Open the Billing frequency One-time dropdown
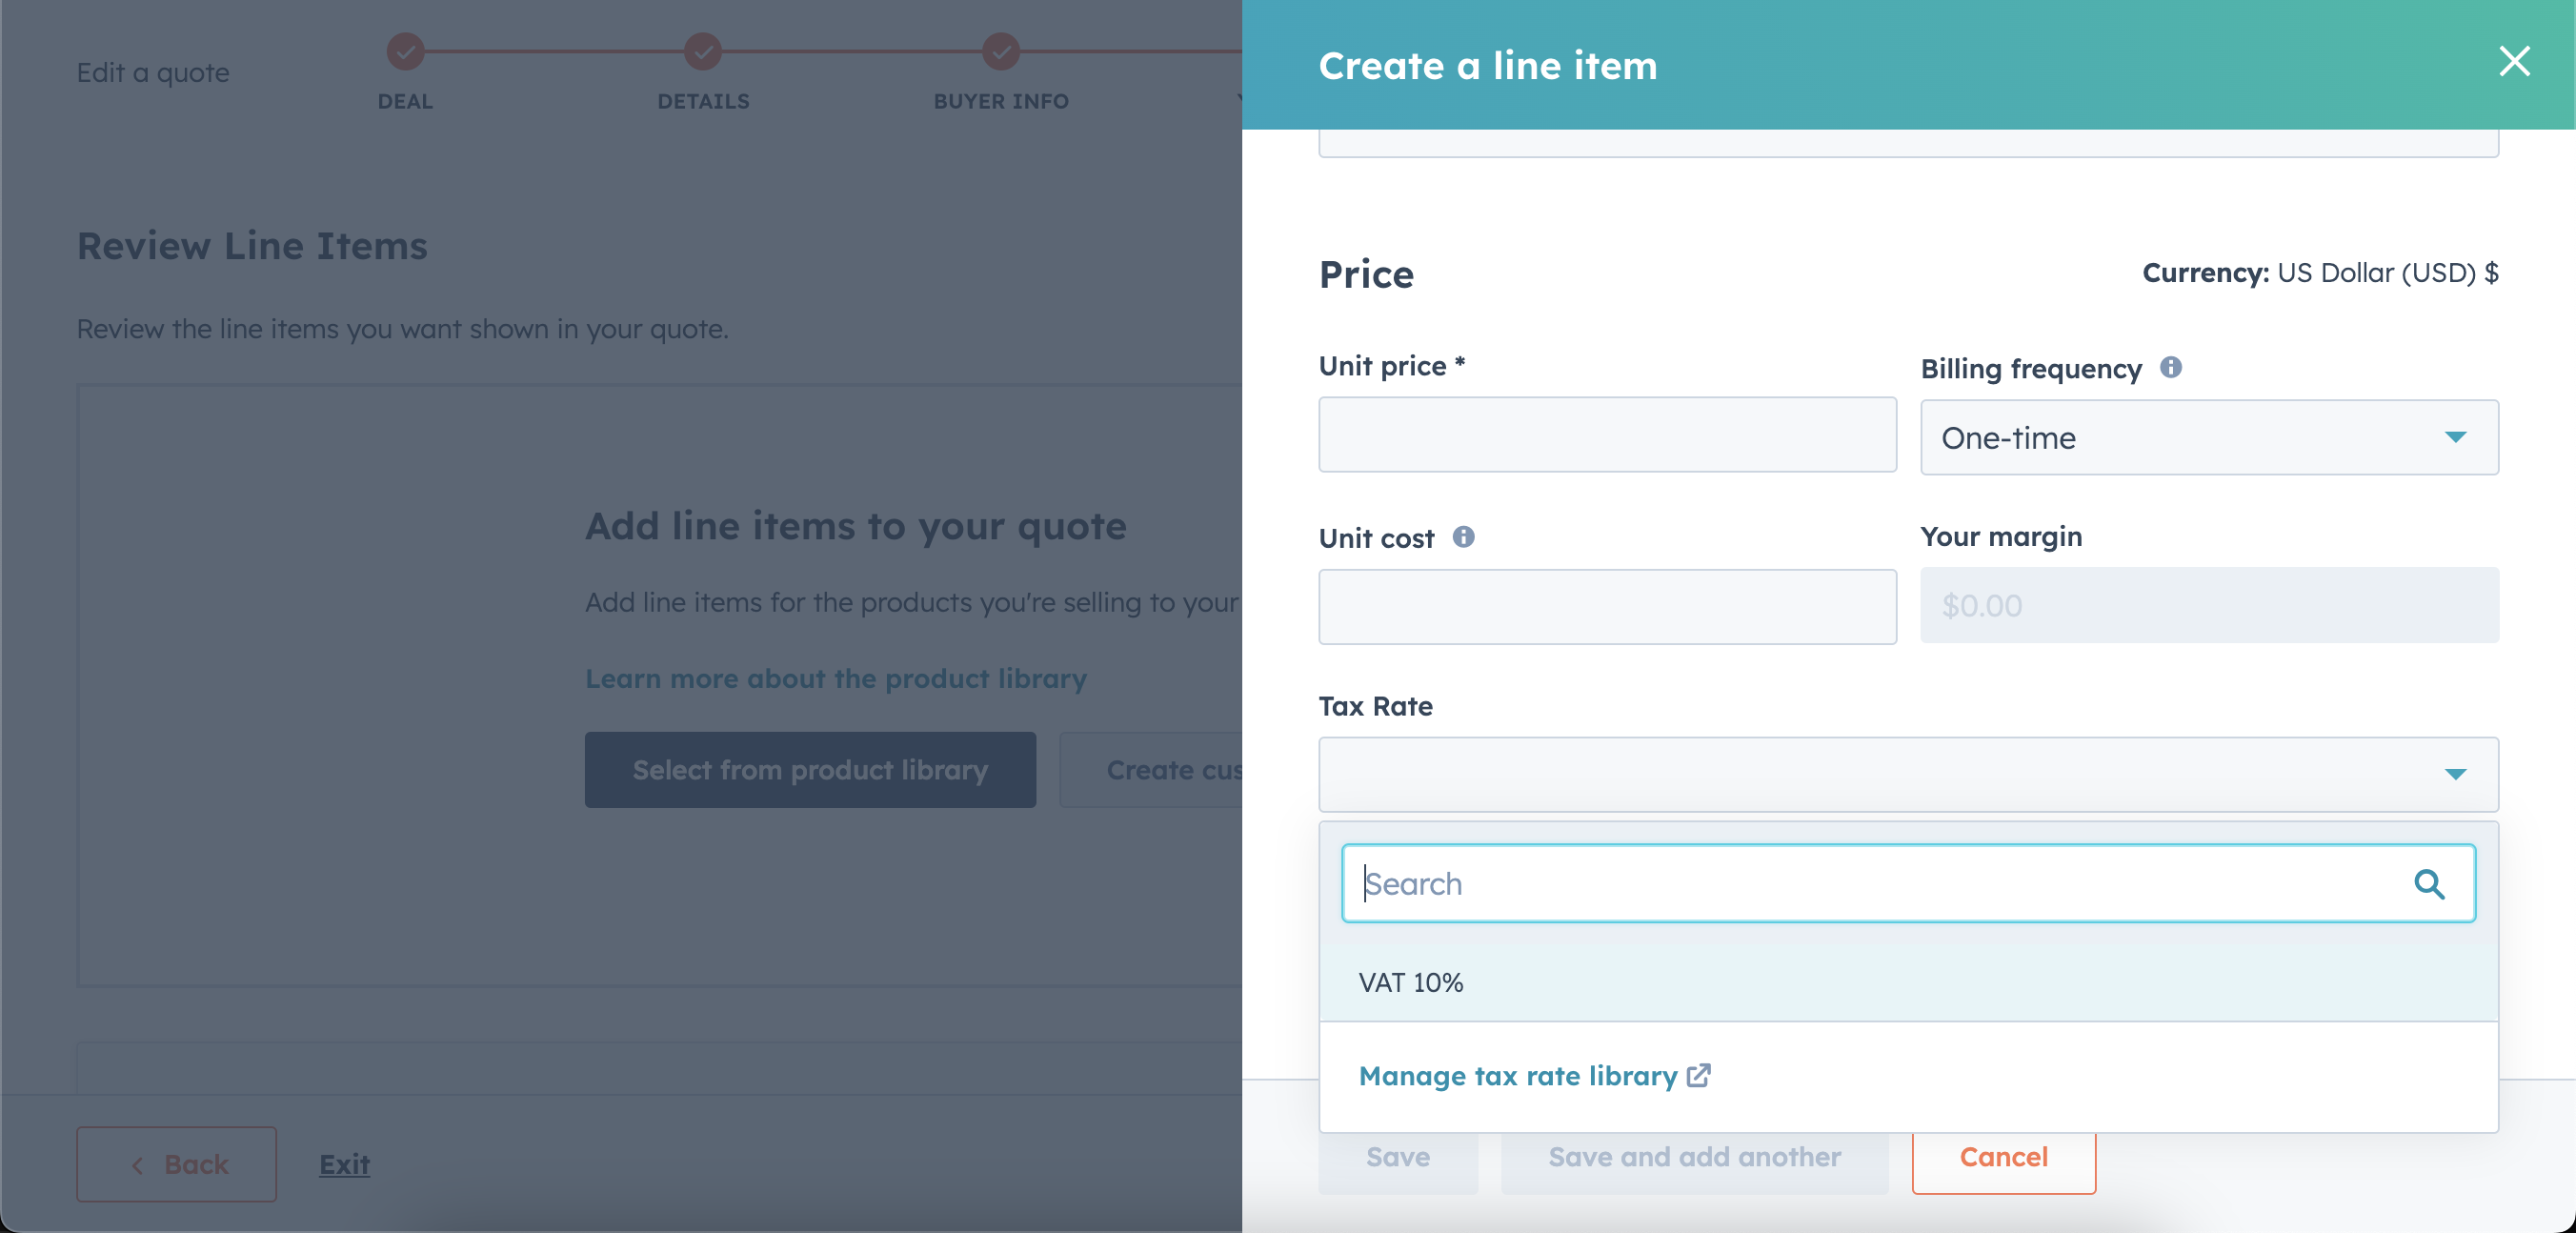 (x=2209, y=437)
